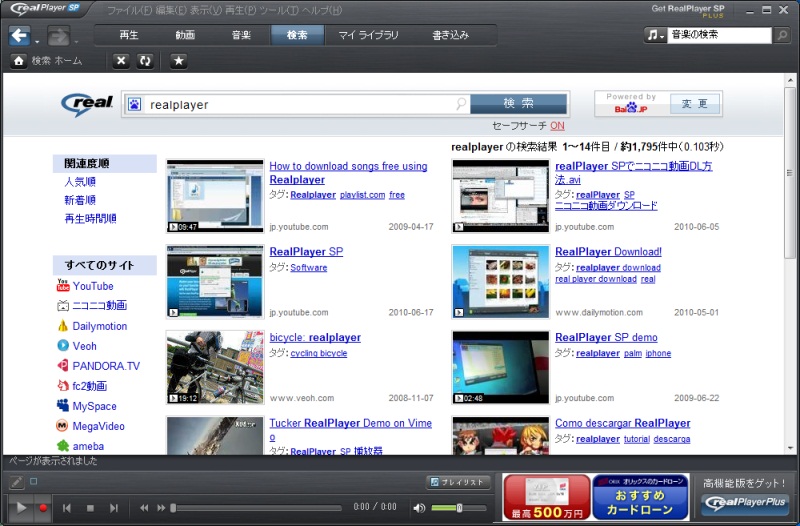The width and height of the screenshot is (800, 526).
Task: Click the blue 検索 search button
Action: coord(518,104)
